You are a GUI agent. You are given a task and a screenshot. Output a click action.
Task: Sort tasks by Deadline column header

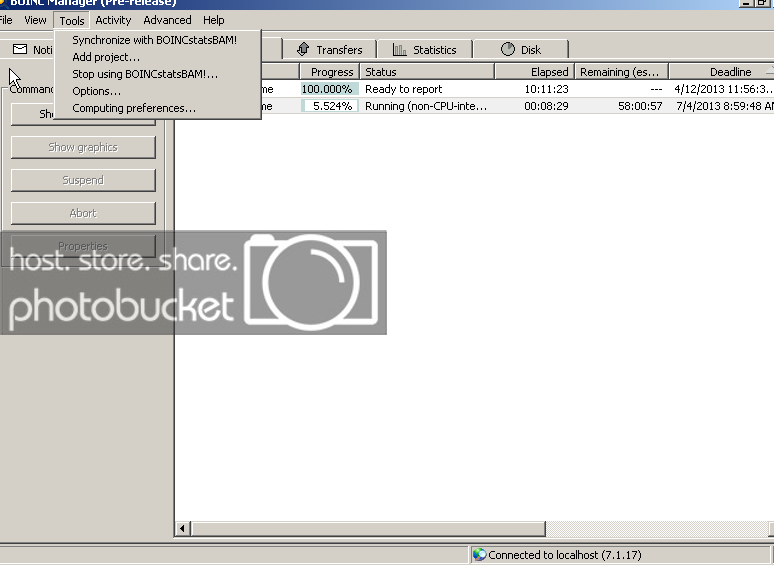pyautogui.click(x=730, y=72)
